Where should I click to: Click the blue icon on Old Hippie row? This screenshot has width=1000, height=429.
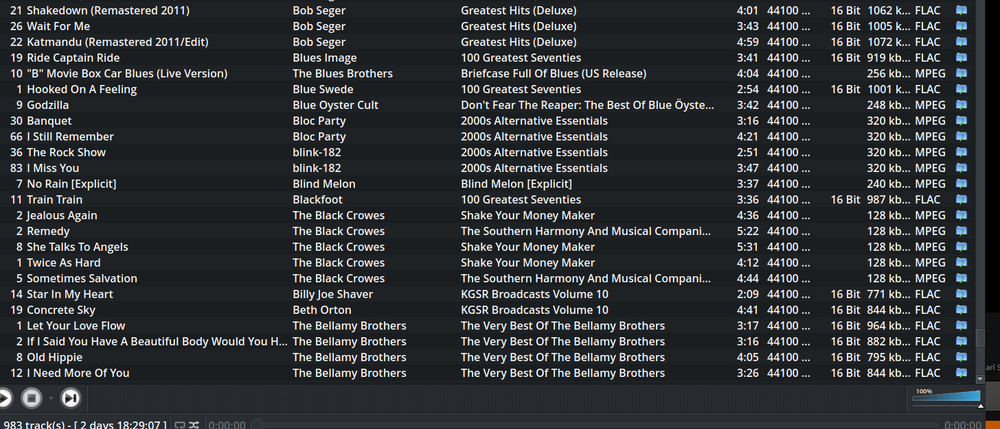click(x=961, y=358)
